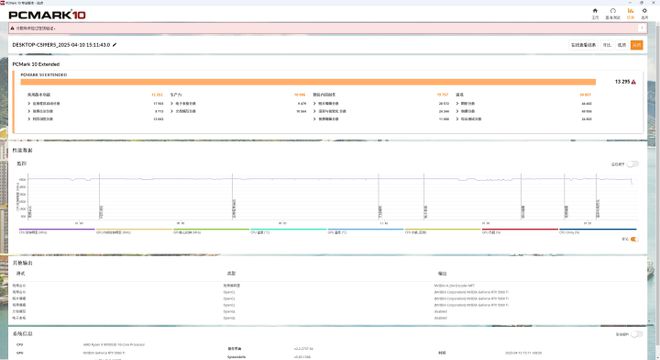Select the purple CPU clock frequency legend
The image size is (660, 360).
coord(56,231)
